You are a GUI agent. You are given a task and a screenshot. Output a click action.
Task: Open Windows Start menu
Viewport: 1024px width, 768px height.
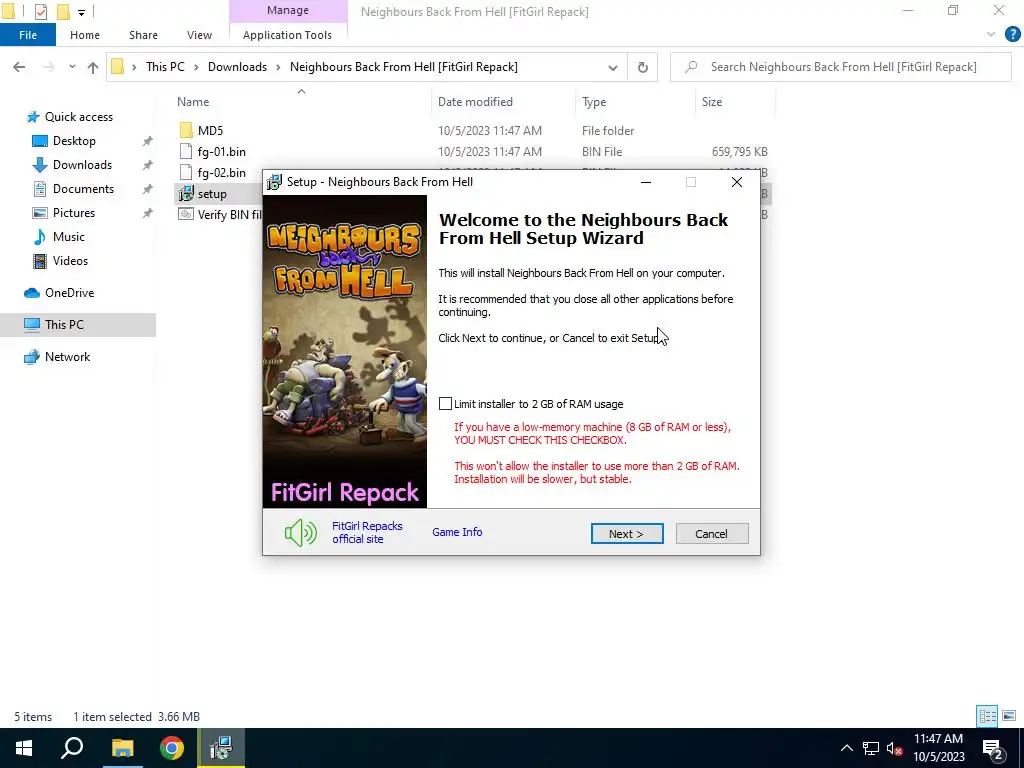pyautogui.click(x=24, y=748)
